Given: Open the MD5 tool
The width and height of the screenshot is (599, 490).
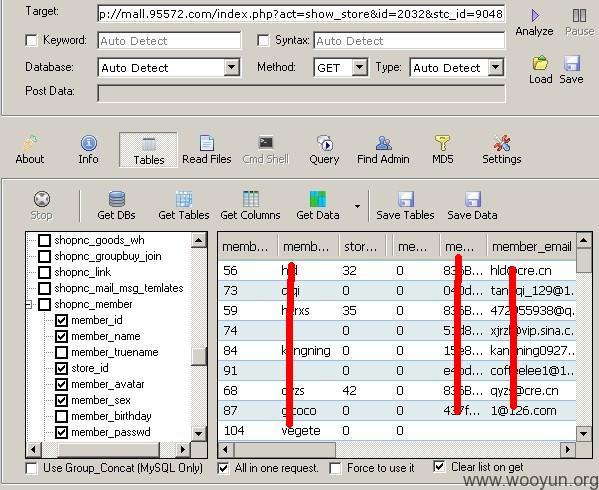Looking at the screenshot, I should 442,149.
